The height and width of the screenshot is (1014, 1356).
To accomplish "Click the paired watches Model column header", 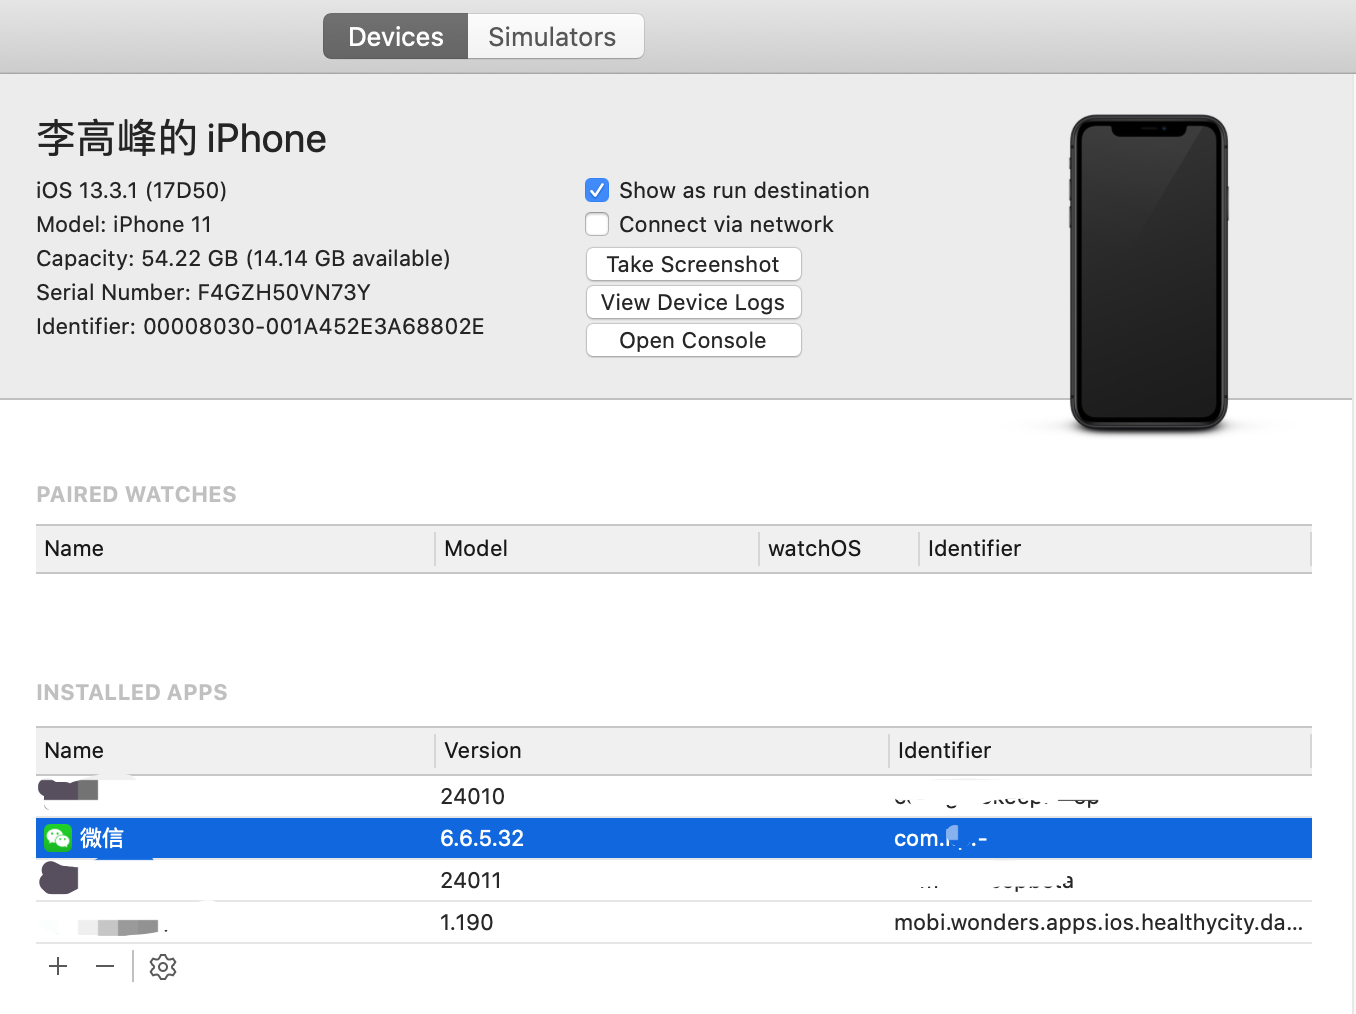I will 597,548.
